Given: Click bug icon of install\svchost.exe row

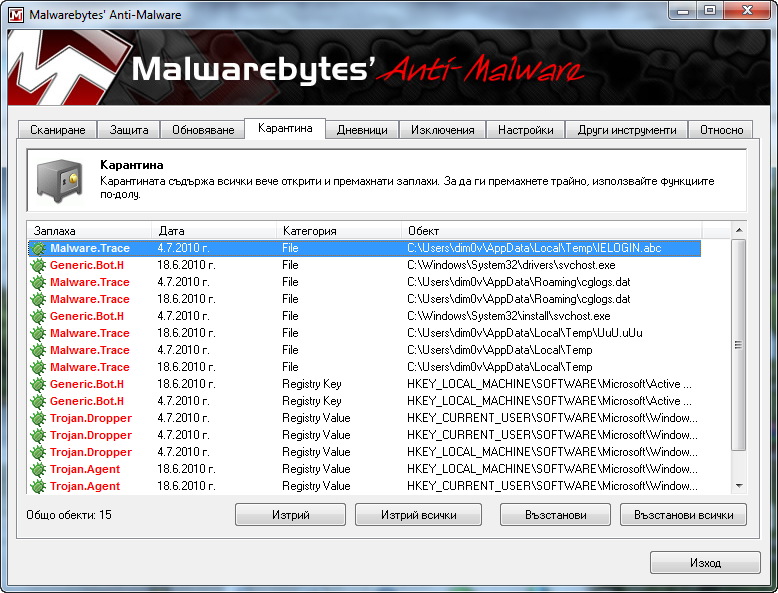Looking at the screenshot, I should click(38, 316).
